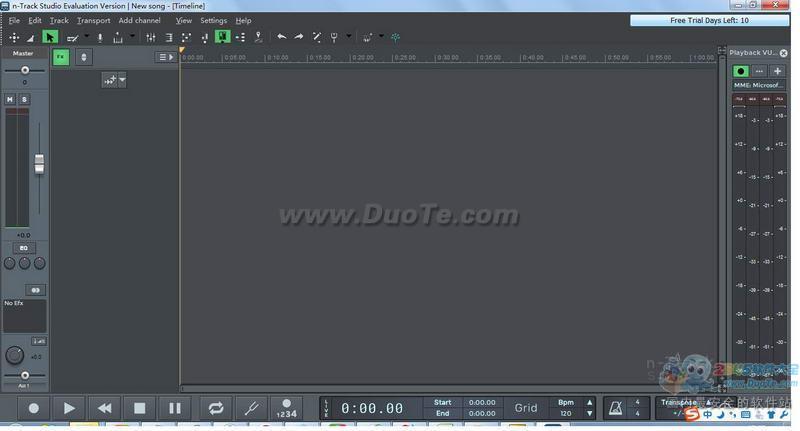Click the dotted square selection icon
Viewport: 800px width, 431px height.
coord(186,37)
